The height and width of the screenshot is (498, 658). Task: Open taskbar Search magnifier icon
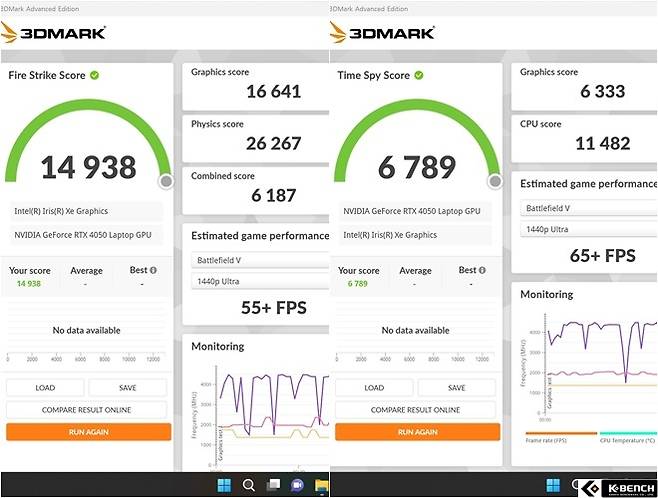(248, 485)
